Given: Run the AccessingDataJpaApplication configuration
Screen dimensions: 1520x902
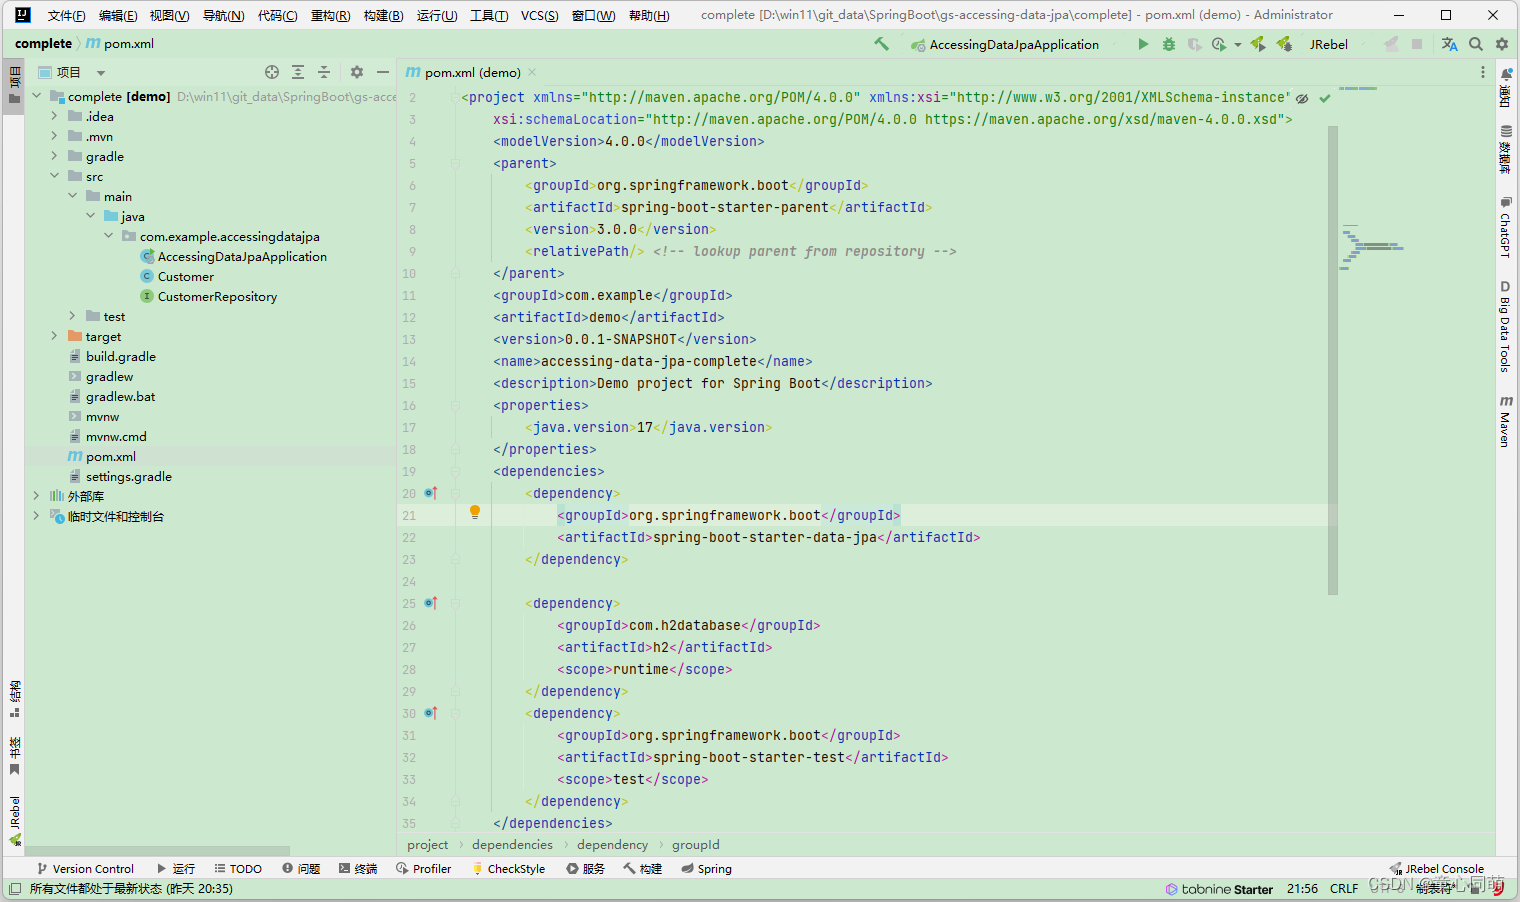Looking at the screenshot, I should (1142, 44).
